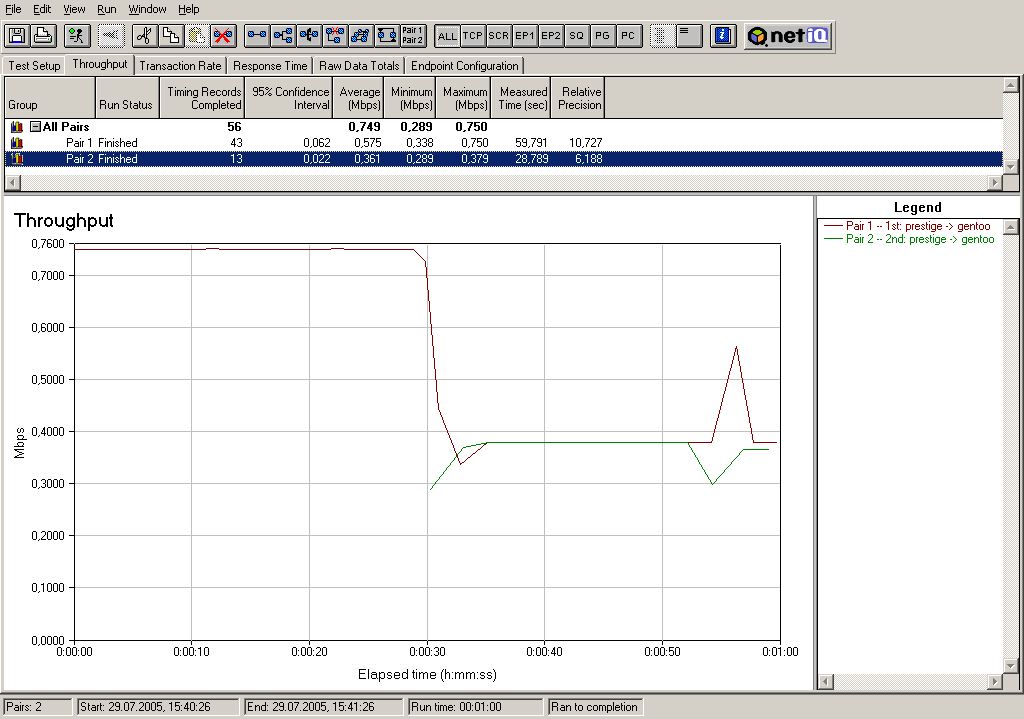1024x719 pixels.
Task: Click the third blue endpoint pair icon
Action: click(x=309, y=35)
